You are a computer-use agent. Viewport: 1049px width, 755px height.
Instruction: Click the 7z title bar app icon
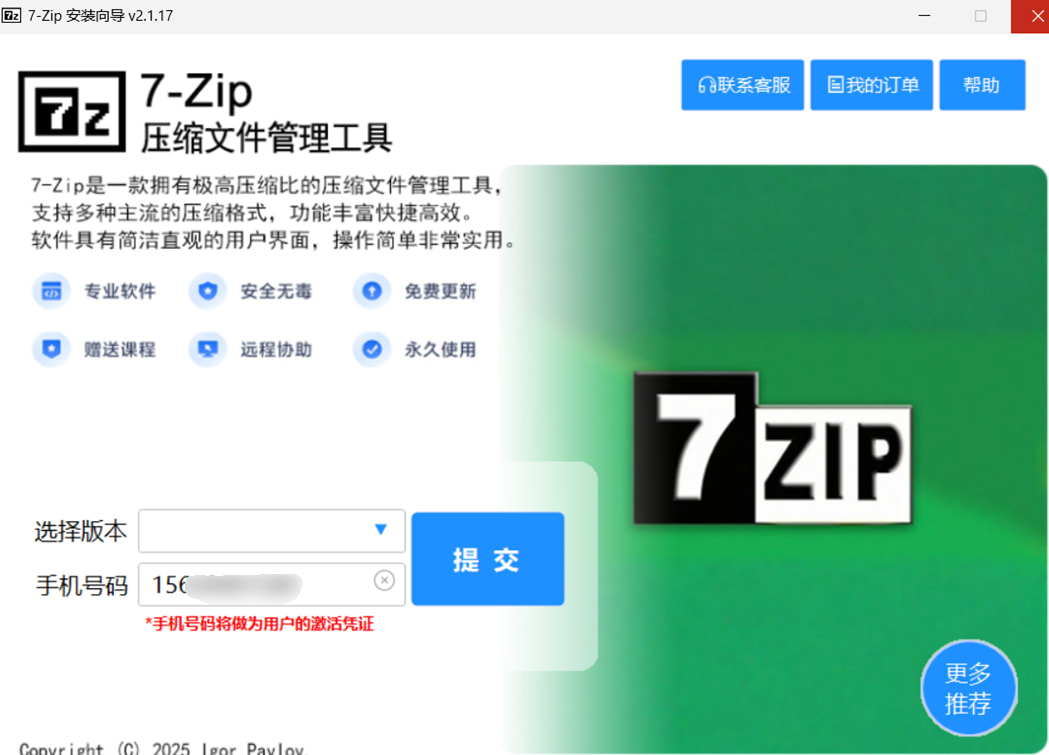click(x=11, y=15)
